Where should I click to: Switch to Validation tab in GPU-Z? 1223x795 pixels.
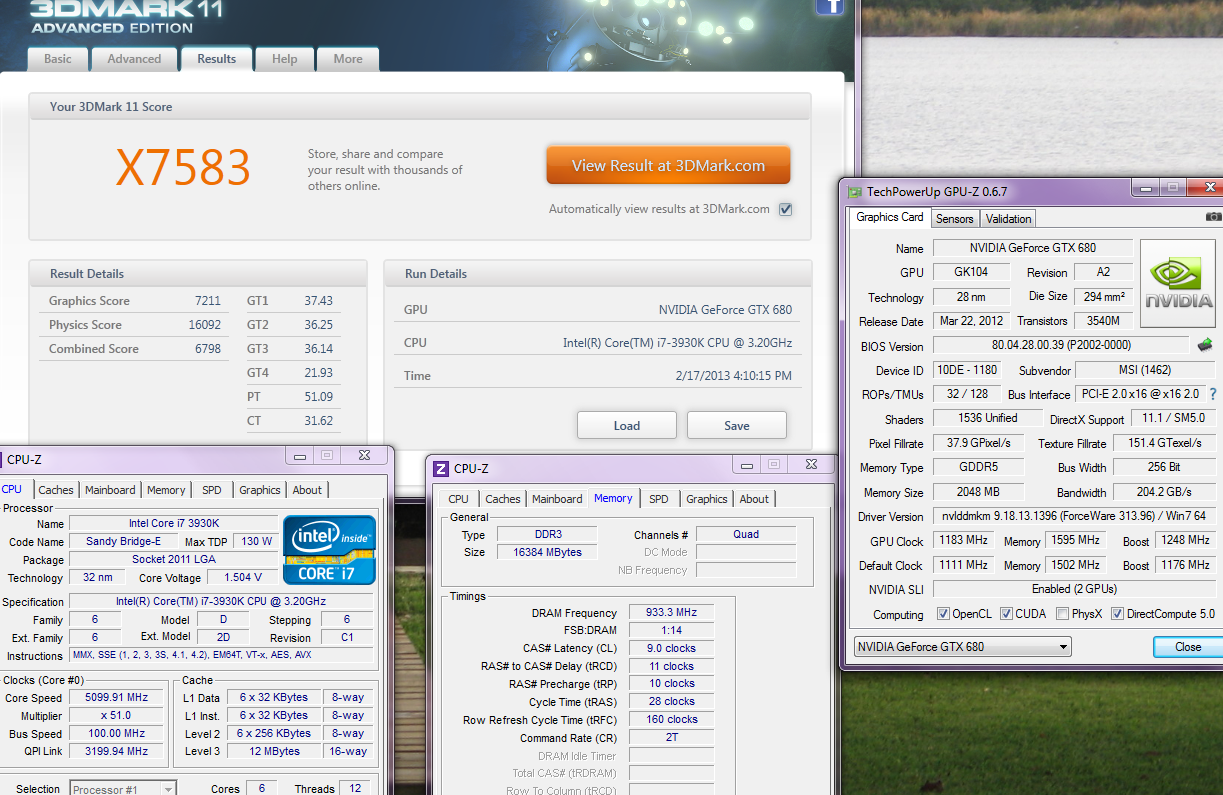[1008, 218]
